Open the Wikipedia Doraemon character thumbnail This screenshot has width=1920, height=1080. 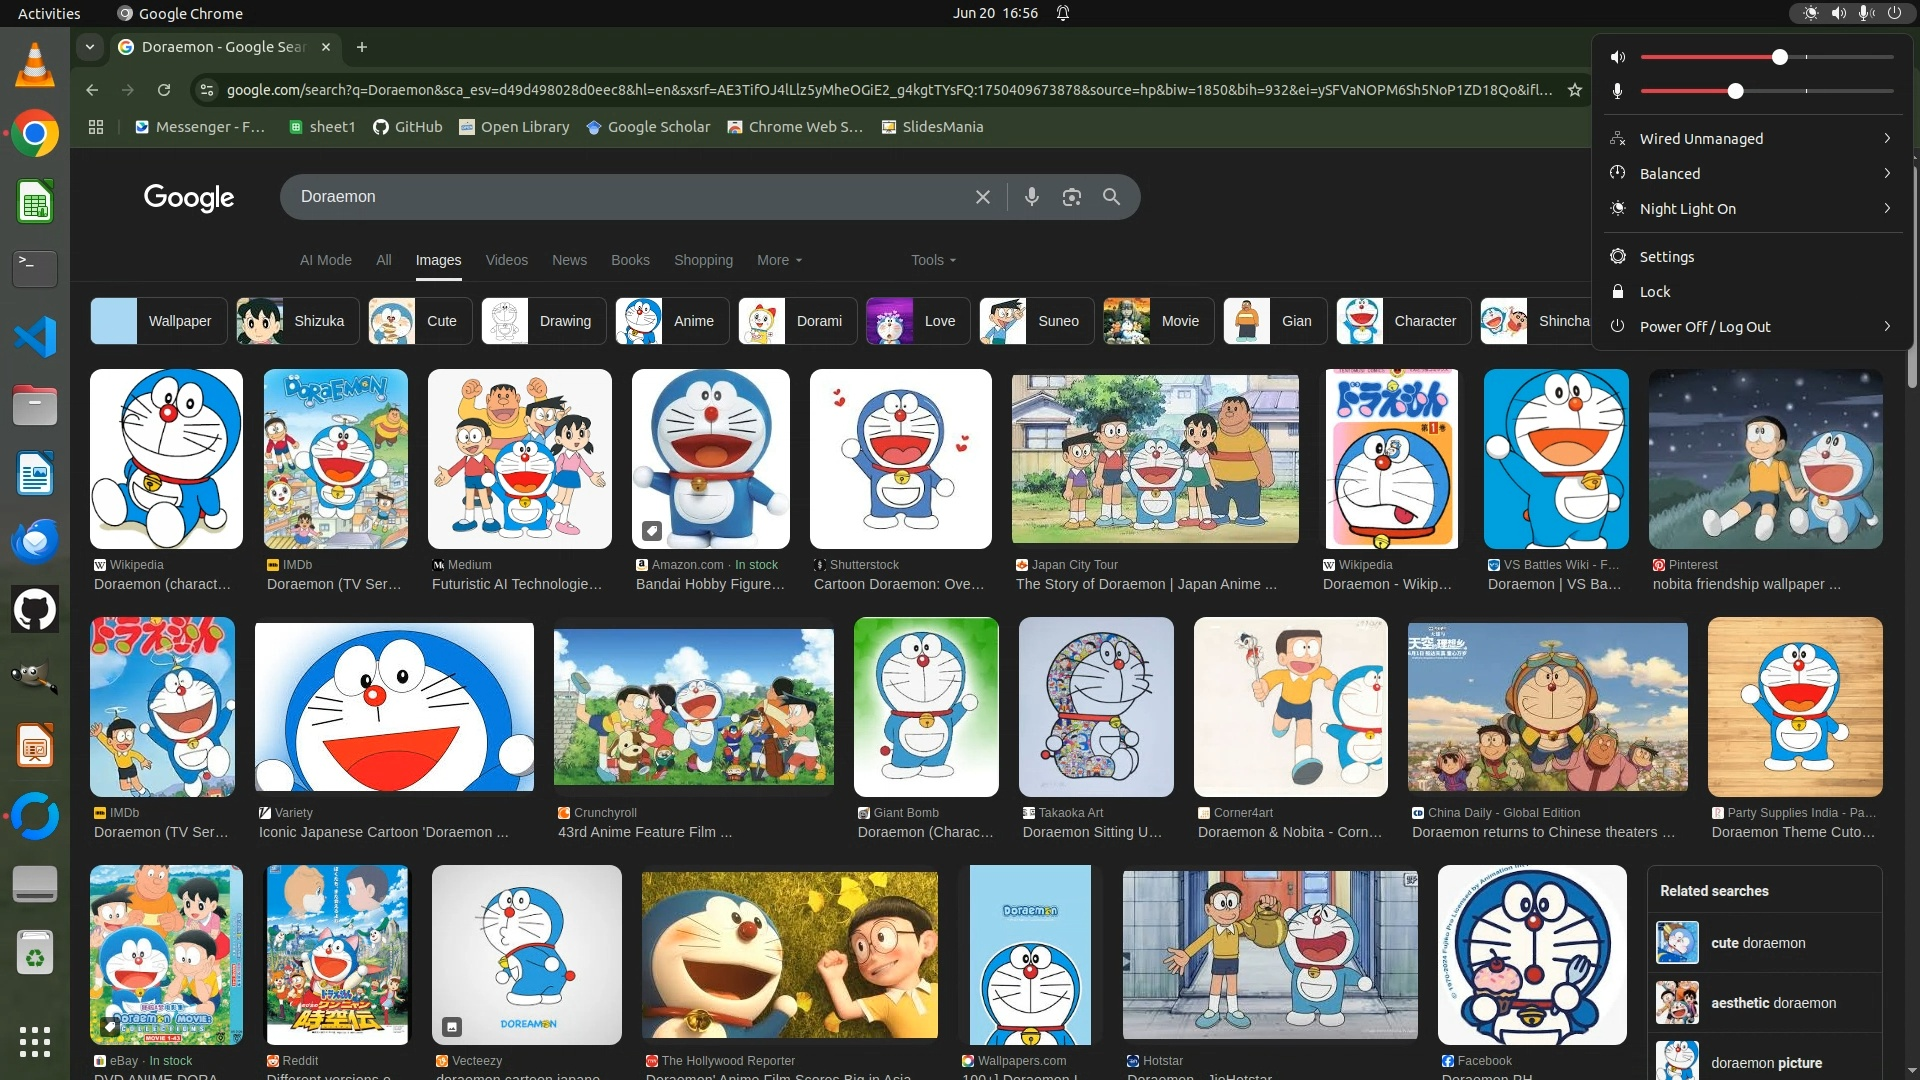(x=166, y=459)
